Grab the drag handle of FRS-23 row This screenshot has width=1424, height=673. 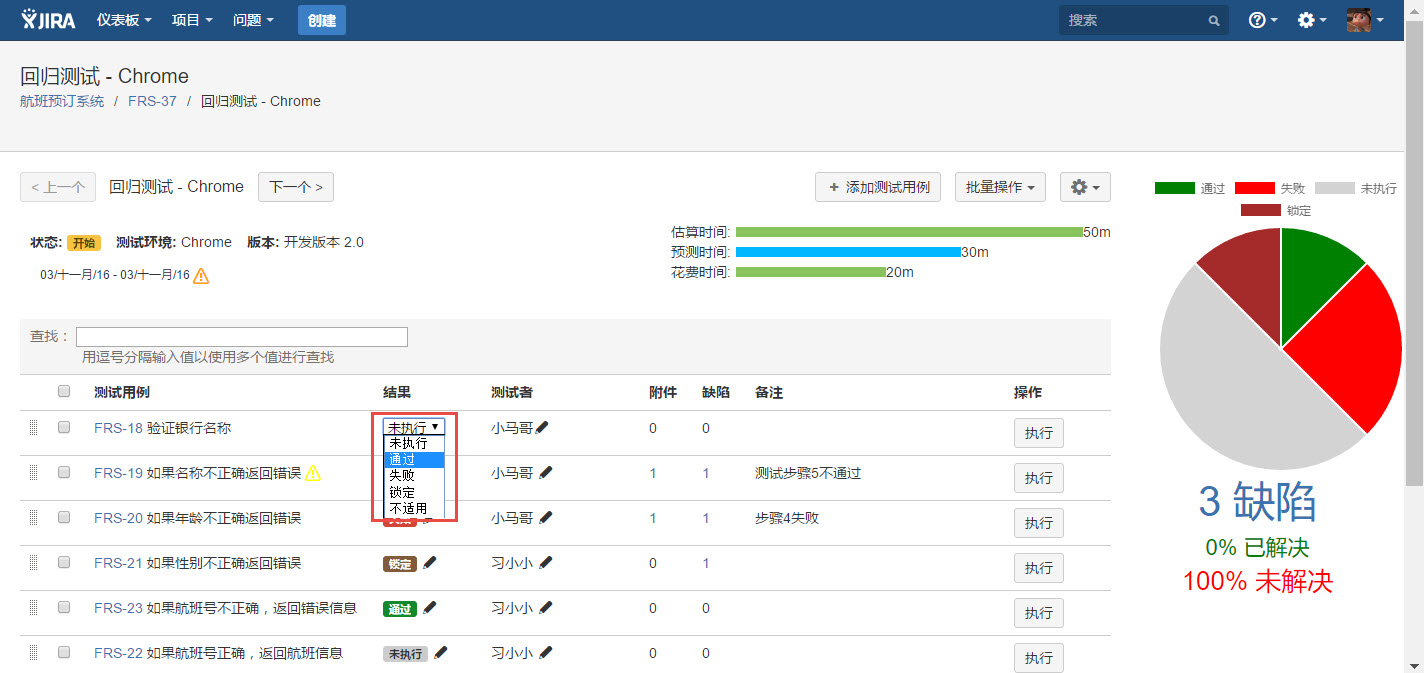33,607
